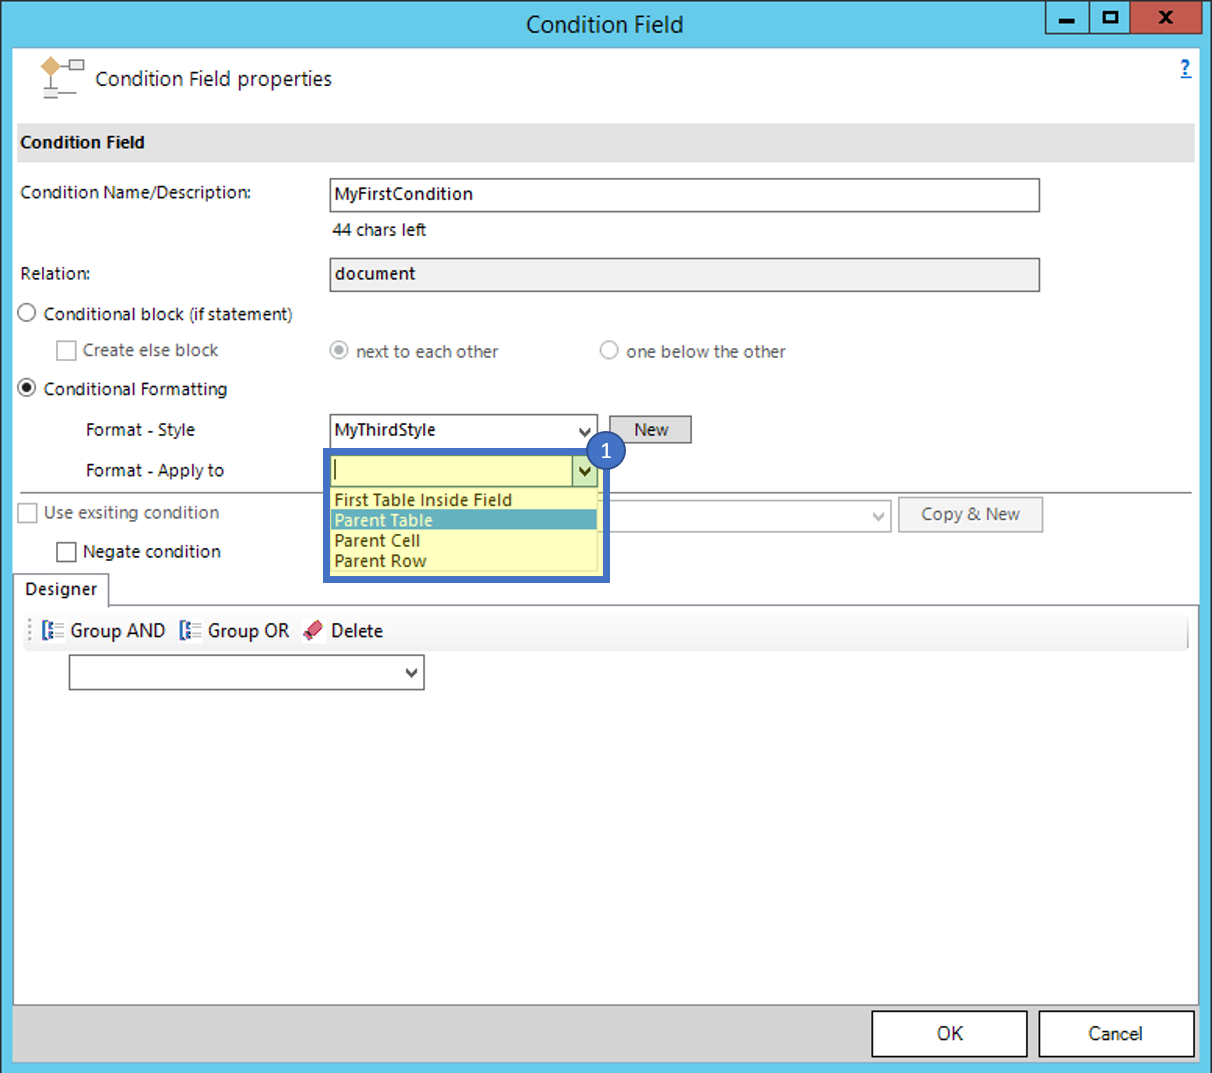Switch to the Designer tab
The image size is (1212, 1073).
tap(60, 590)
